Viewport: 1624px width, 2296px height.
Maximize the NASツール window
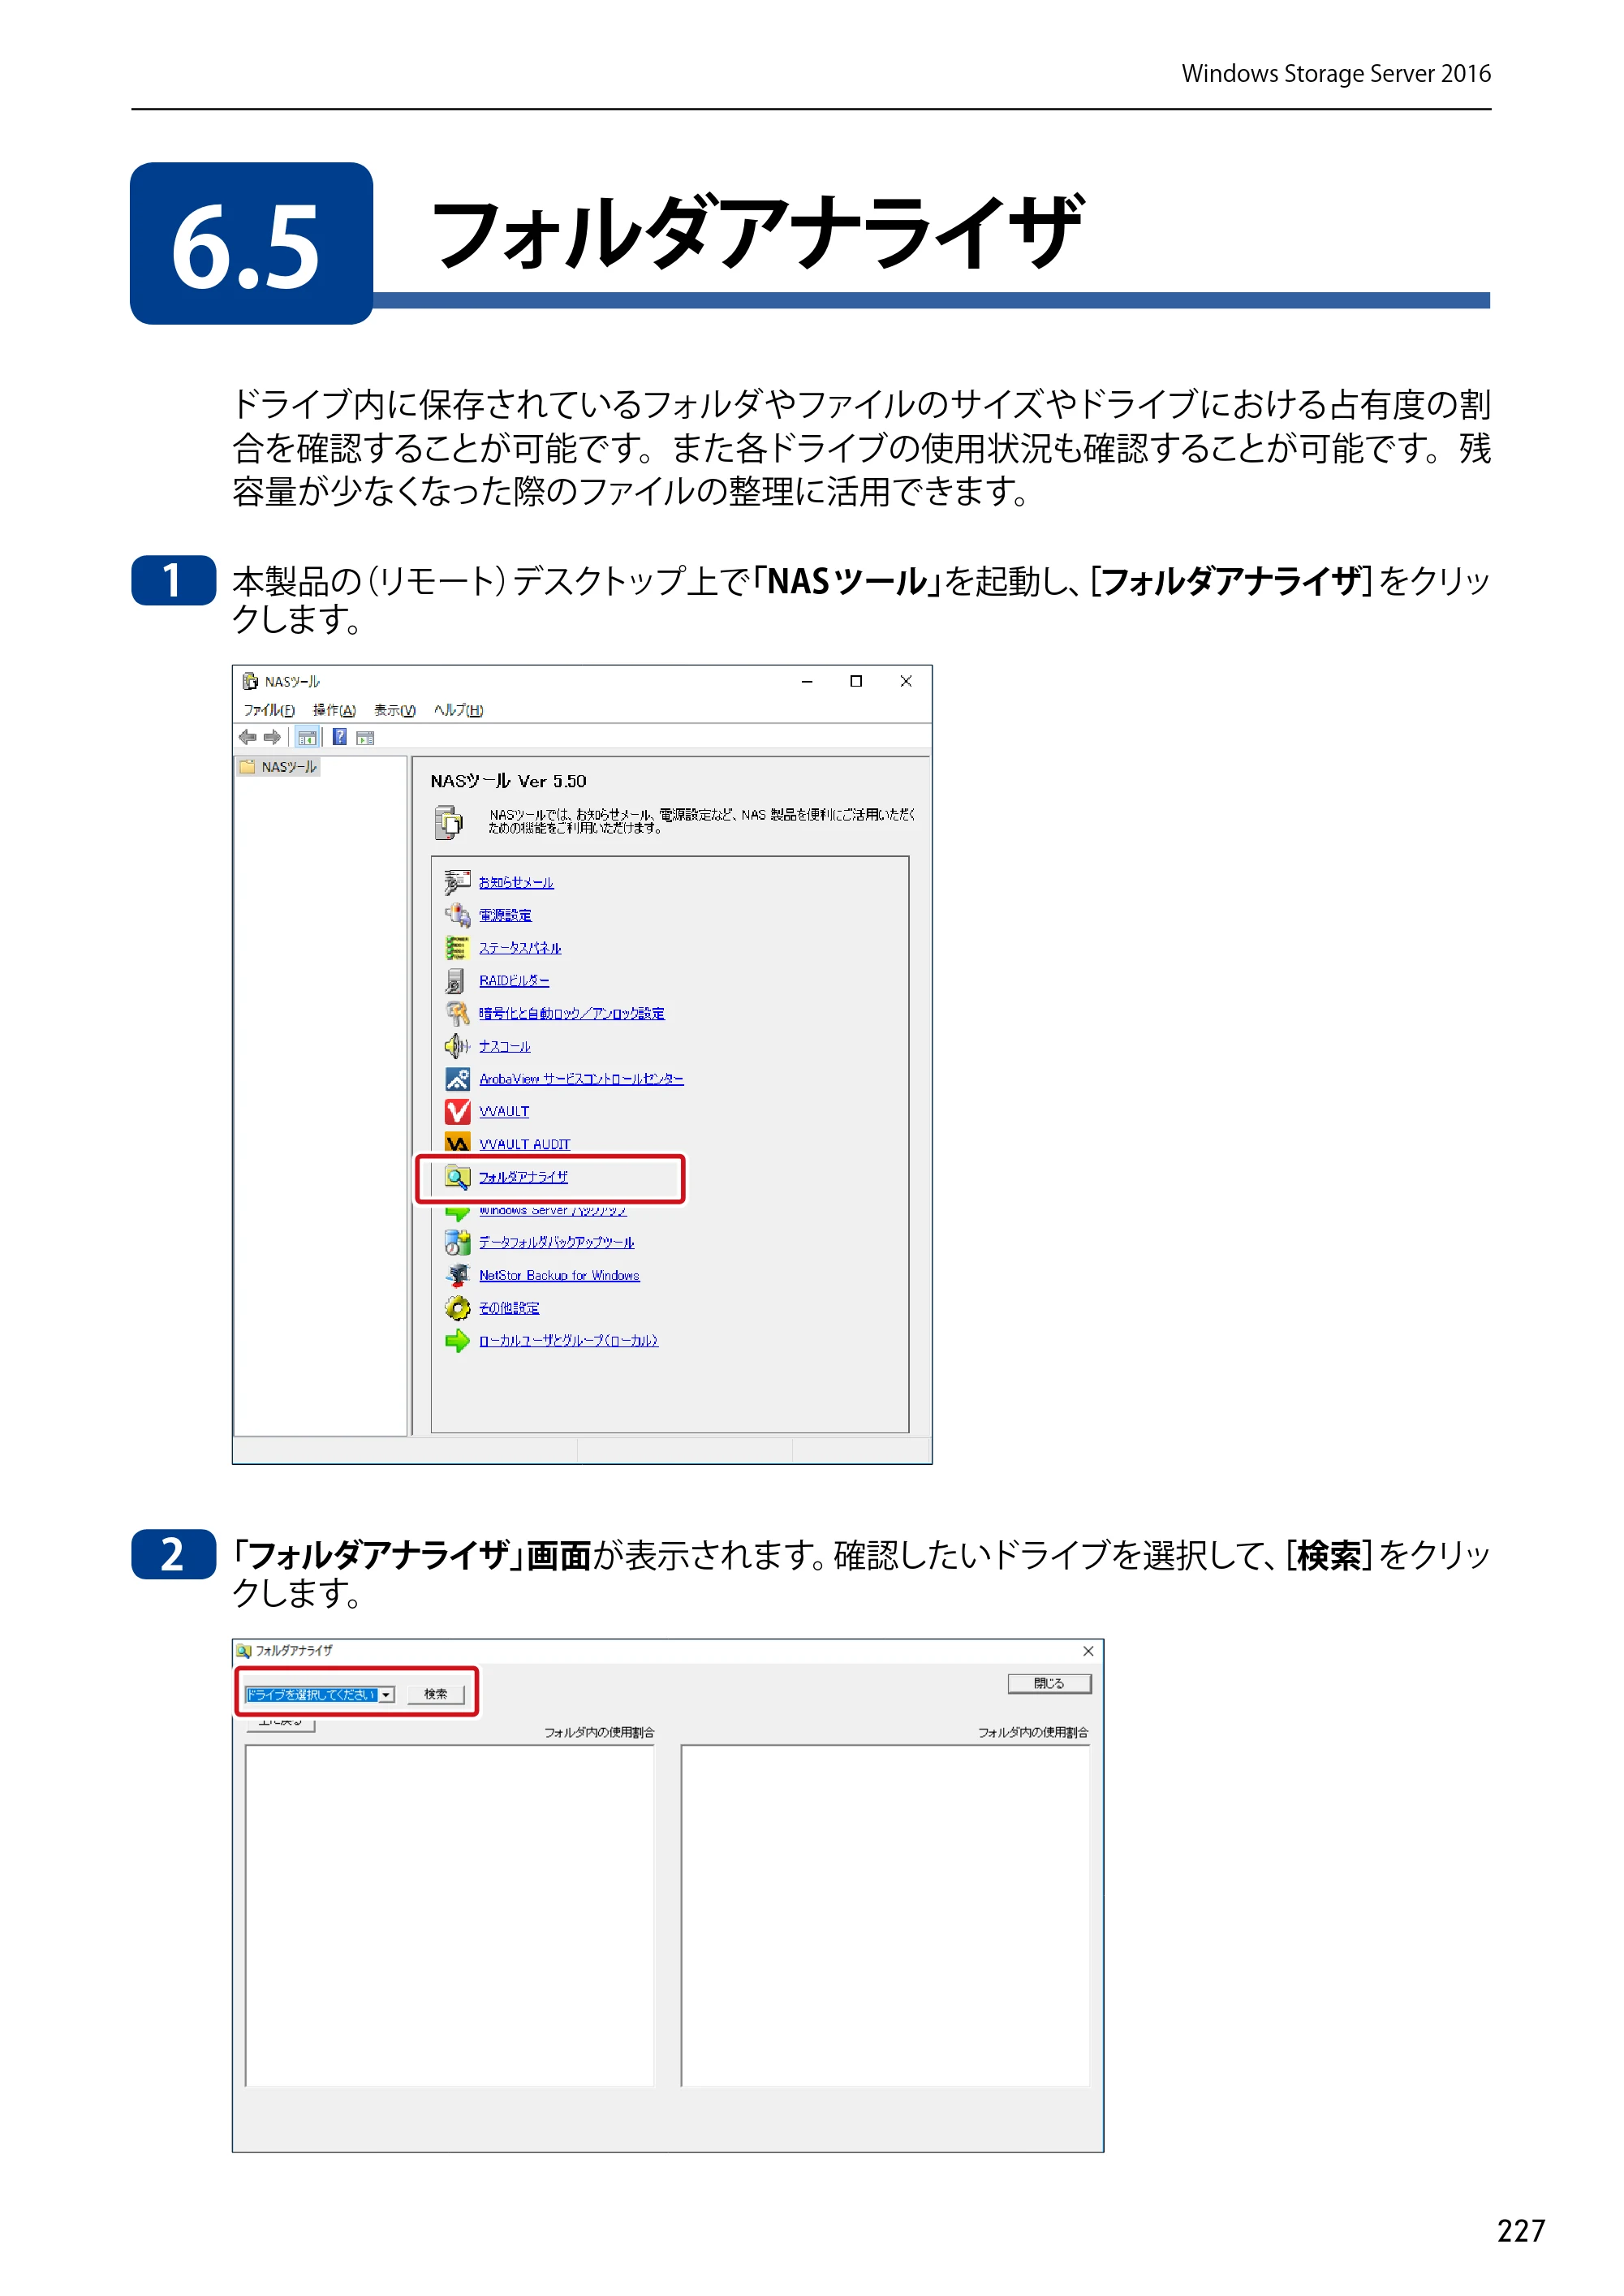click(x=856, y=681)
